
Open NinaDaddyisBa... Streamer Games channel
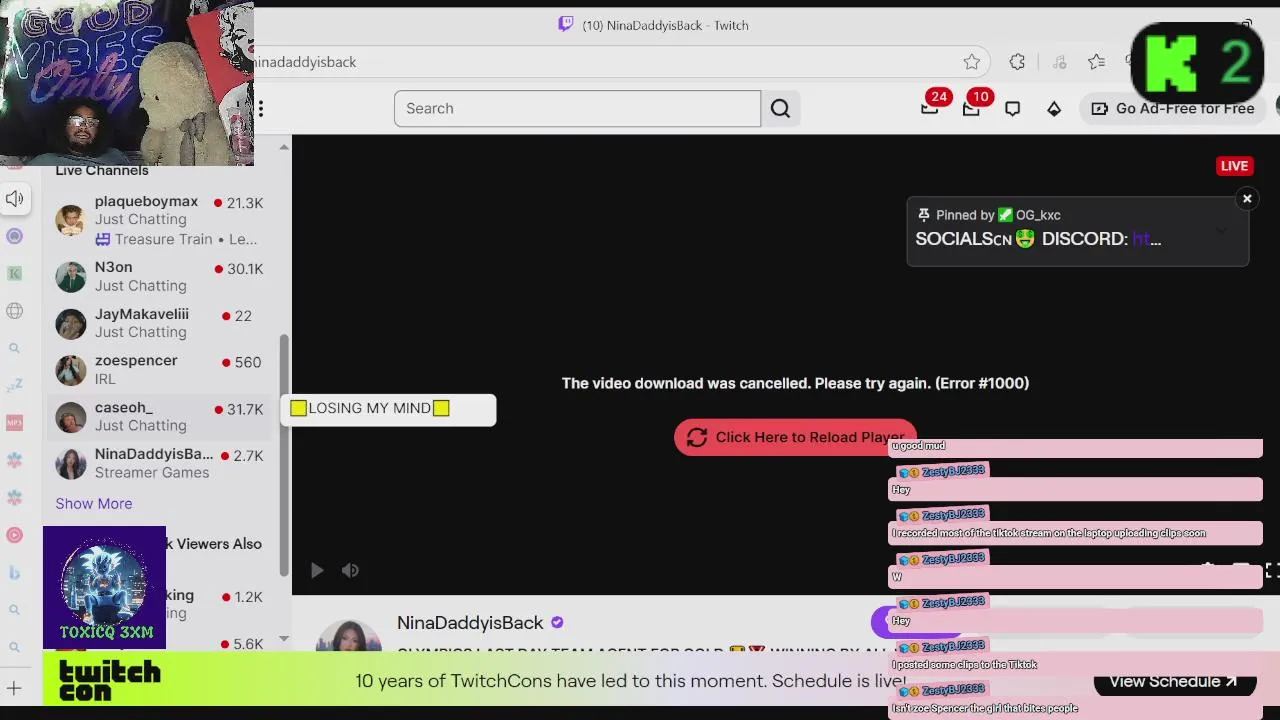click(159, 463)
